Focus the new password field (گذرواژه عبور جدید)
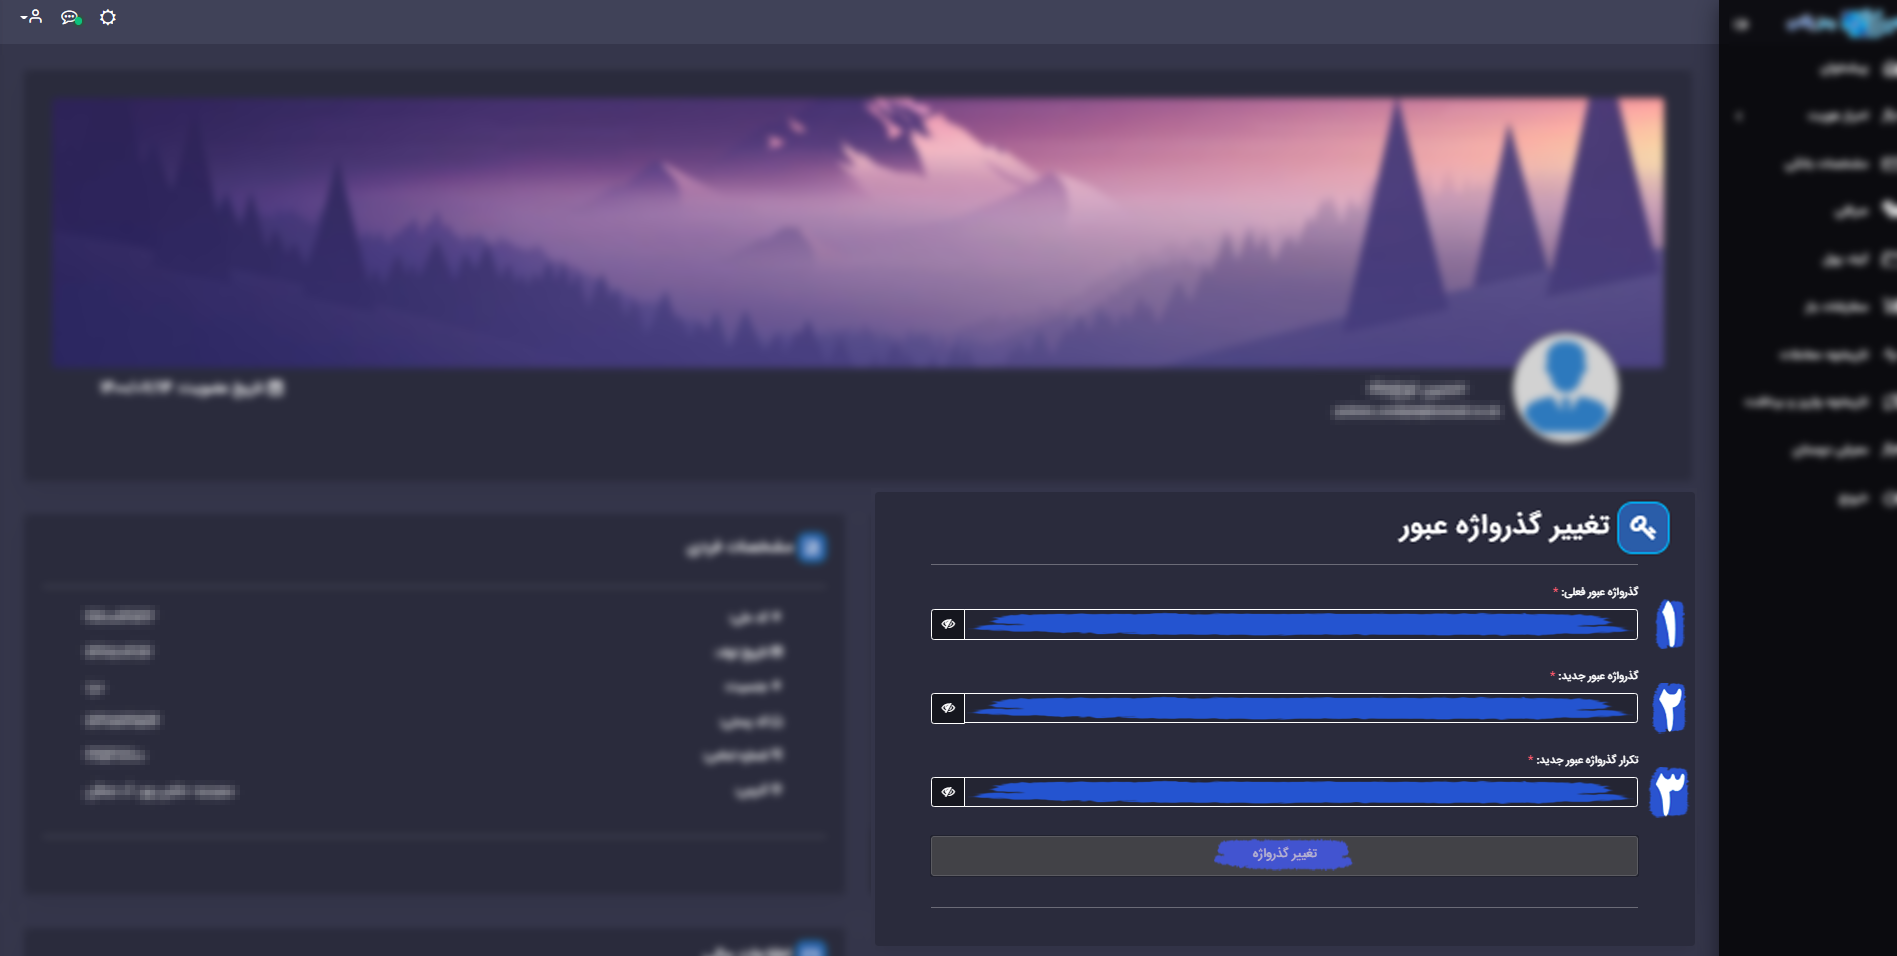Image resolution: width=1897 pixels, height=956 pixels. (1301, 708)
